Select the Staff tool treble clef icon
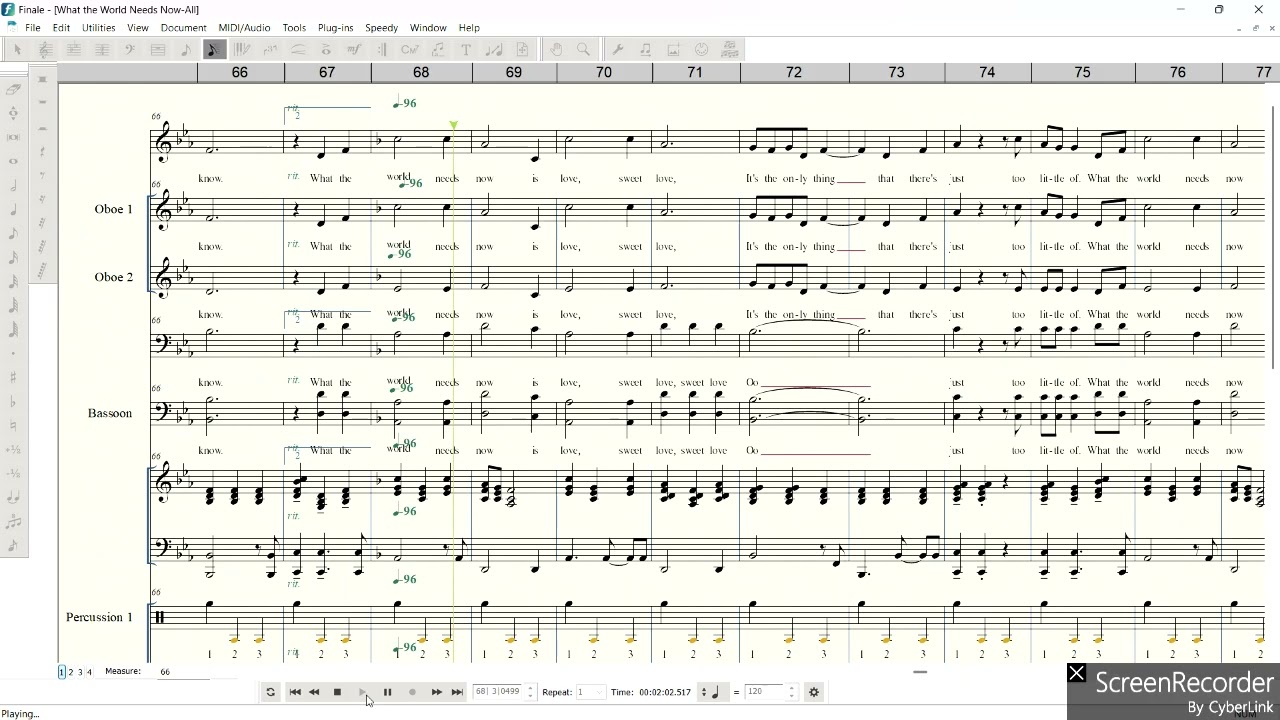This screenshot has height=720, width=1280. (44, 49)
